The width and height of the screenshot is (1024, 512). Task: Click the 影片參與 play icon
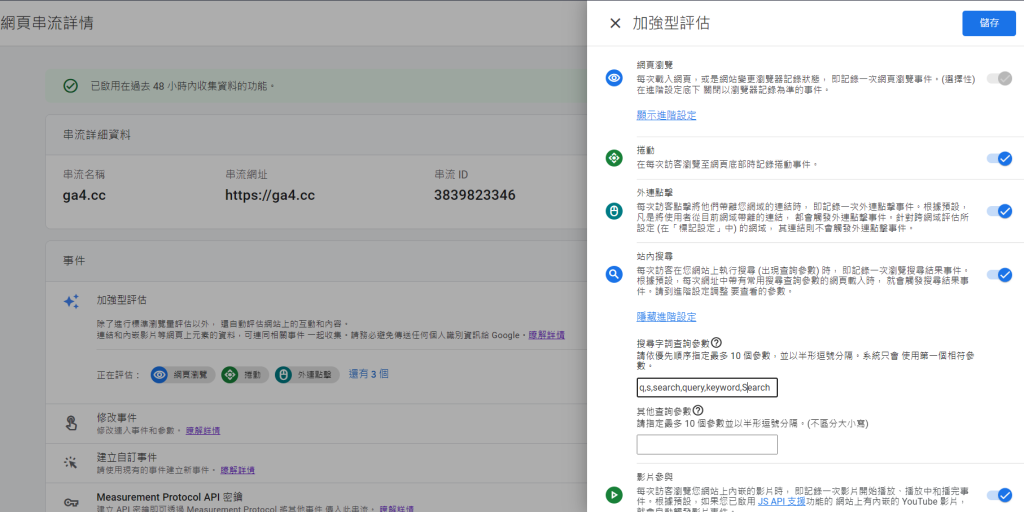point(614,494)
